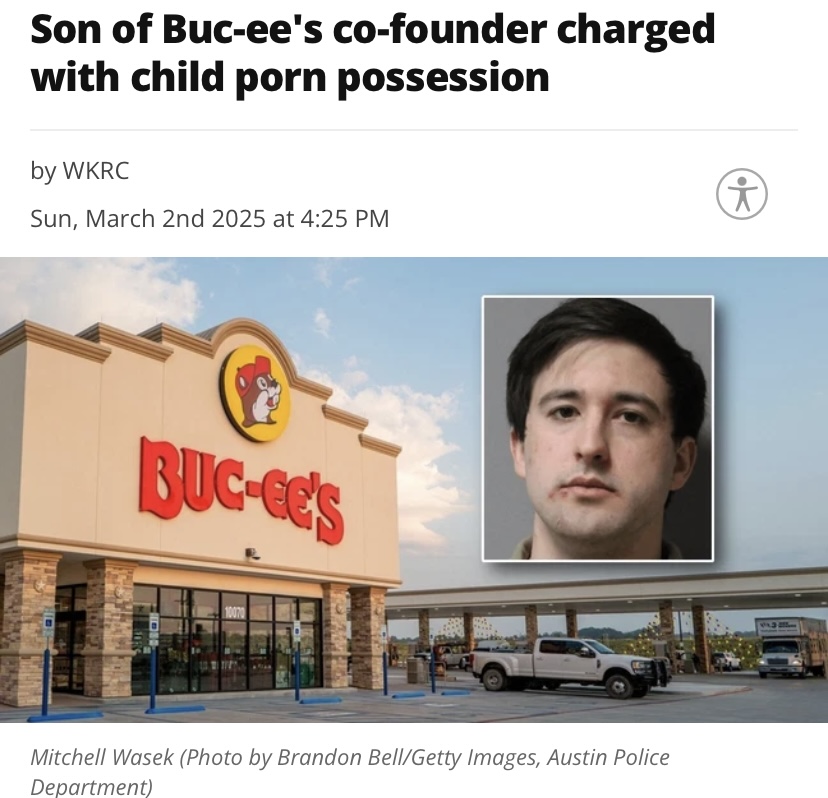Select the headline line 'Son of Buc-ee's co-founder charged'
The width and height of the screenshot is (828, 798).
[373, 30]
